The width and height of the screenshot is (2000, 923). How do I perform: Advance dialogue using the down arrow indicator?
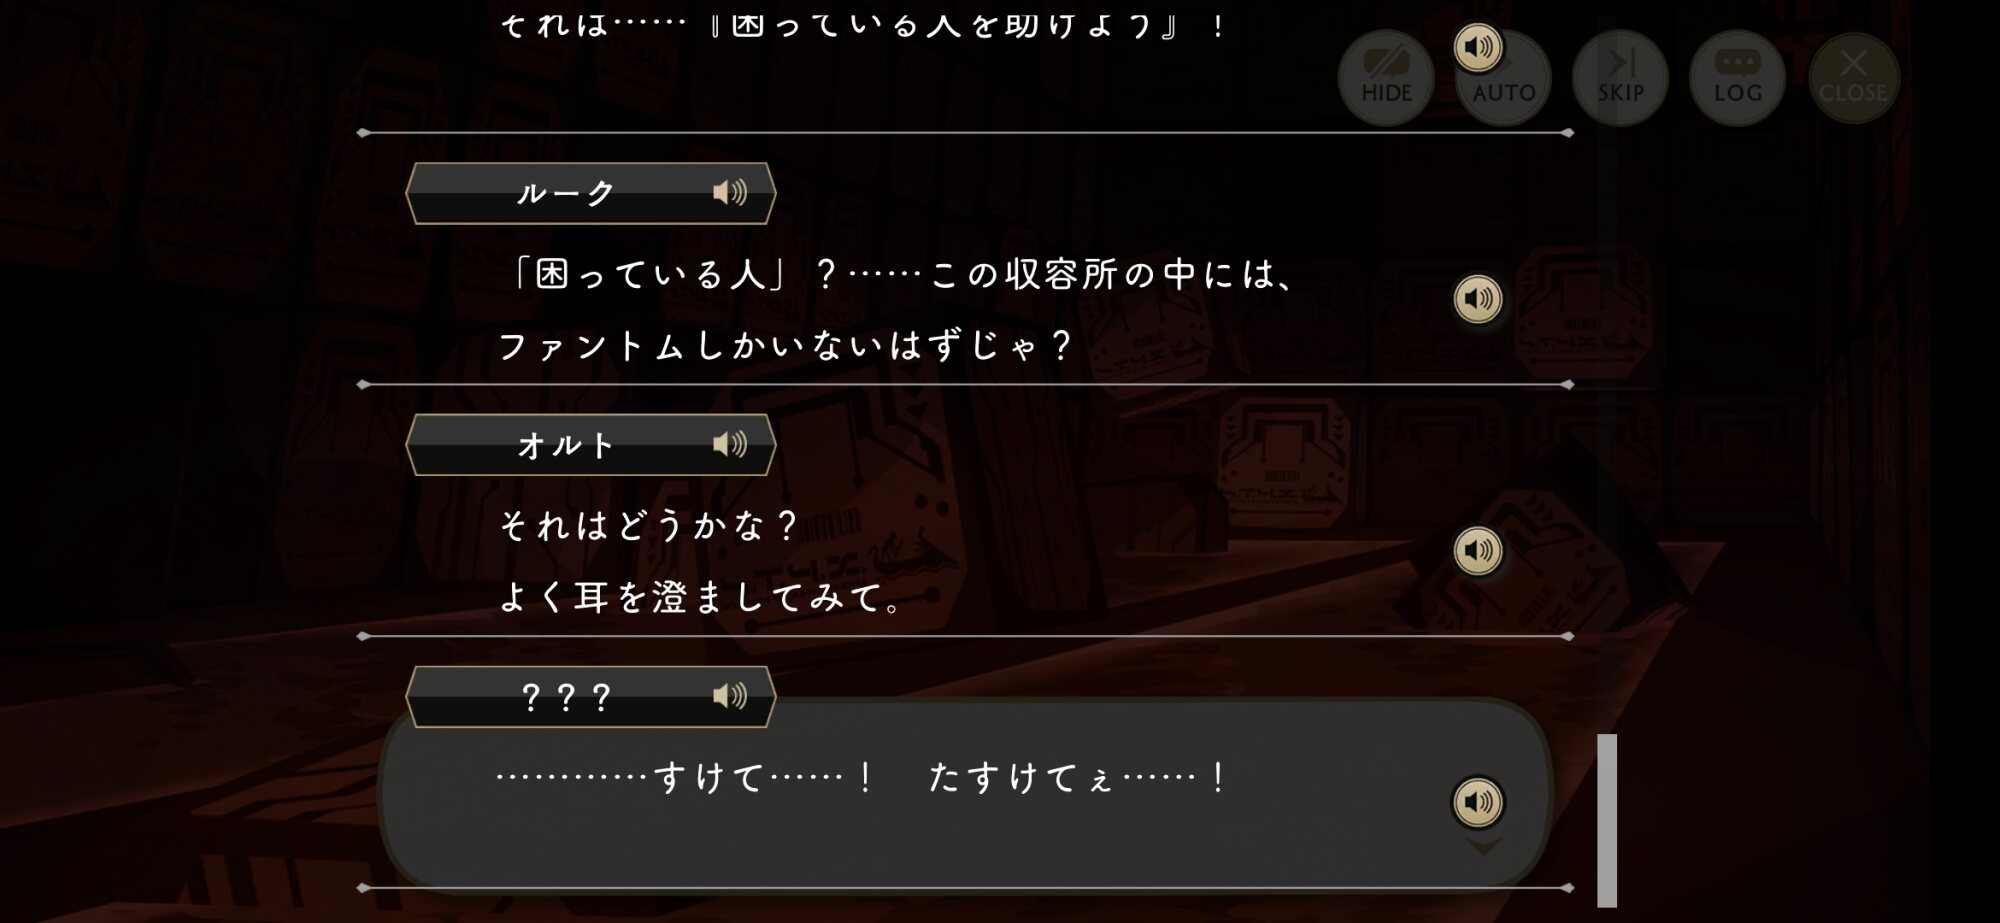tap(1483, 848)
